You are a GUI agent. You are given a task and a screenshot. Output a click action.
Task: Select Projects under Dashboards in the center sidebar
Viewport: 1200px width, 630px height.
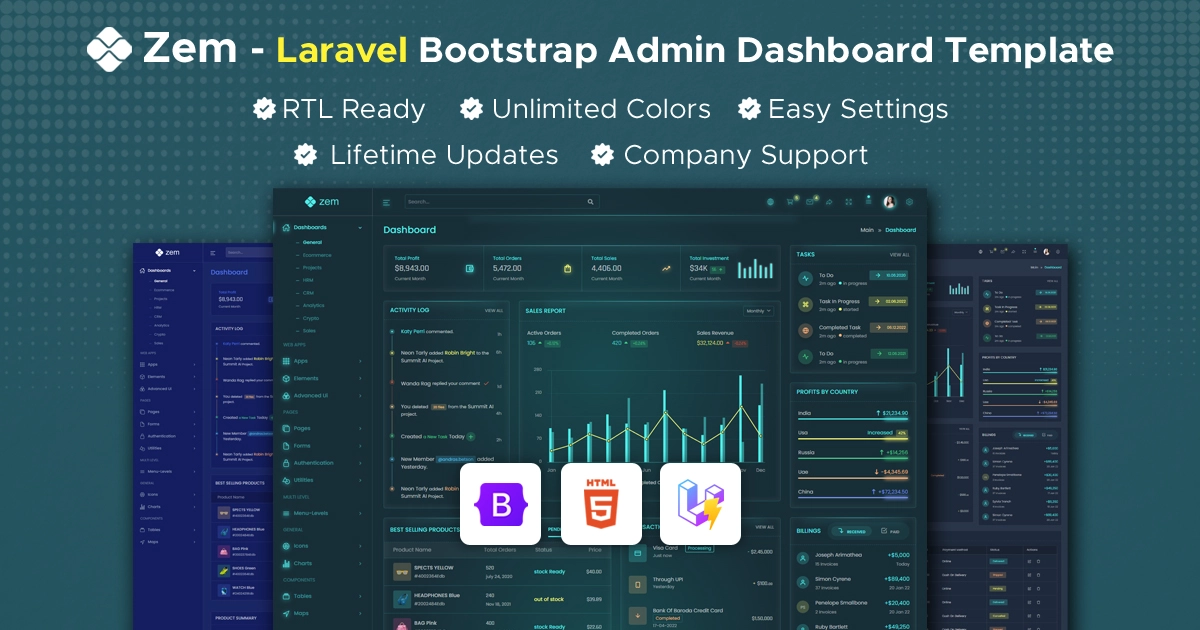[312, 268]
